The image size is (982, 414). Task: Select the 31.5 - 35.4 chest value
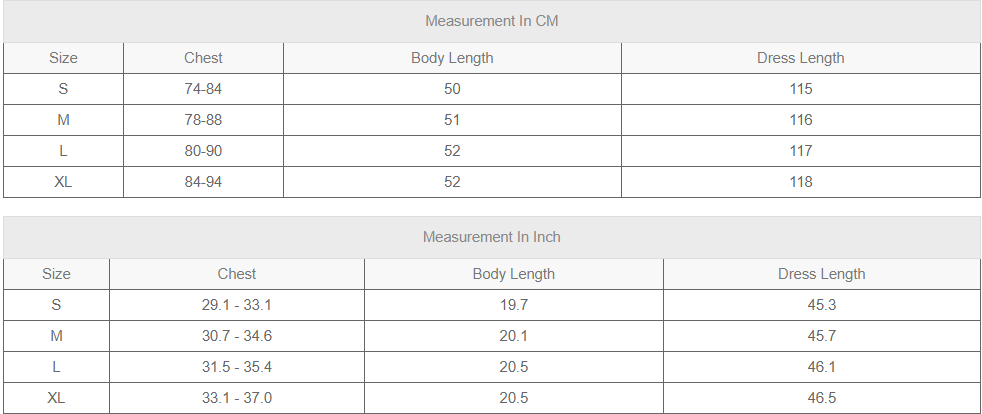point(237,367)
